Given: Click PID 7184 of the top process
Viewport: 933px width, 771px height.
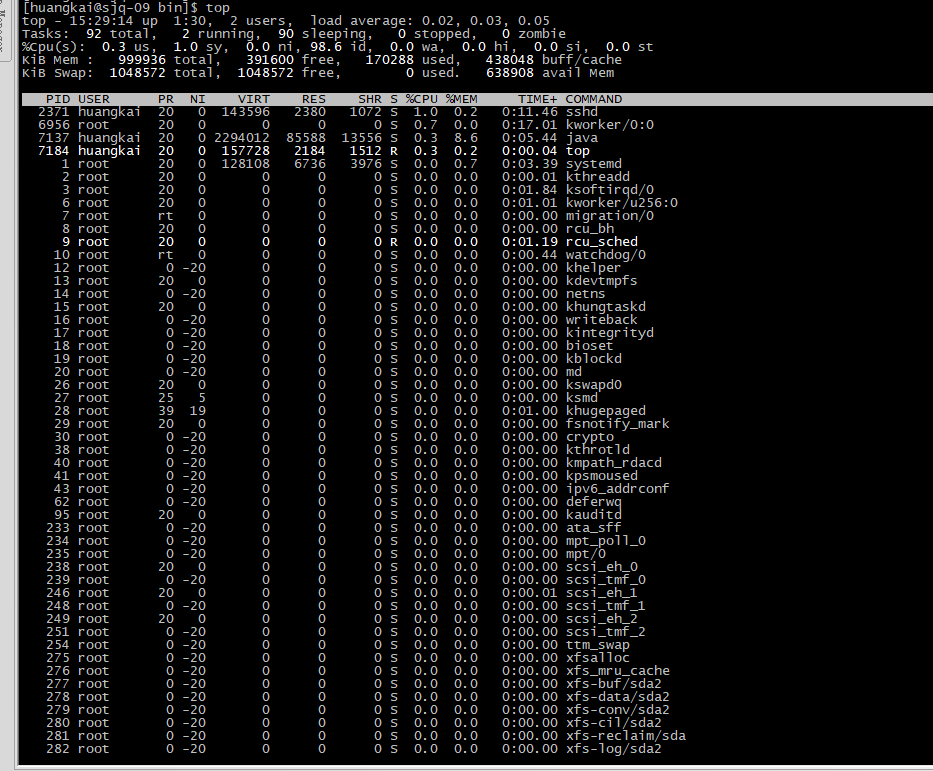Looking at the screenshot, I should pos(54,151).
